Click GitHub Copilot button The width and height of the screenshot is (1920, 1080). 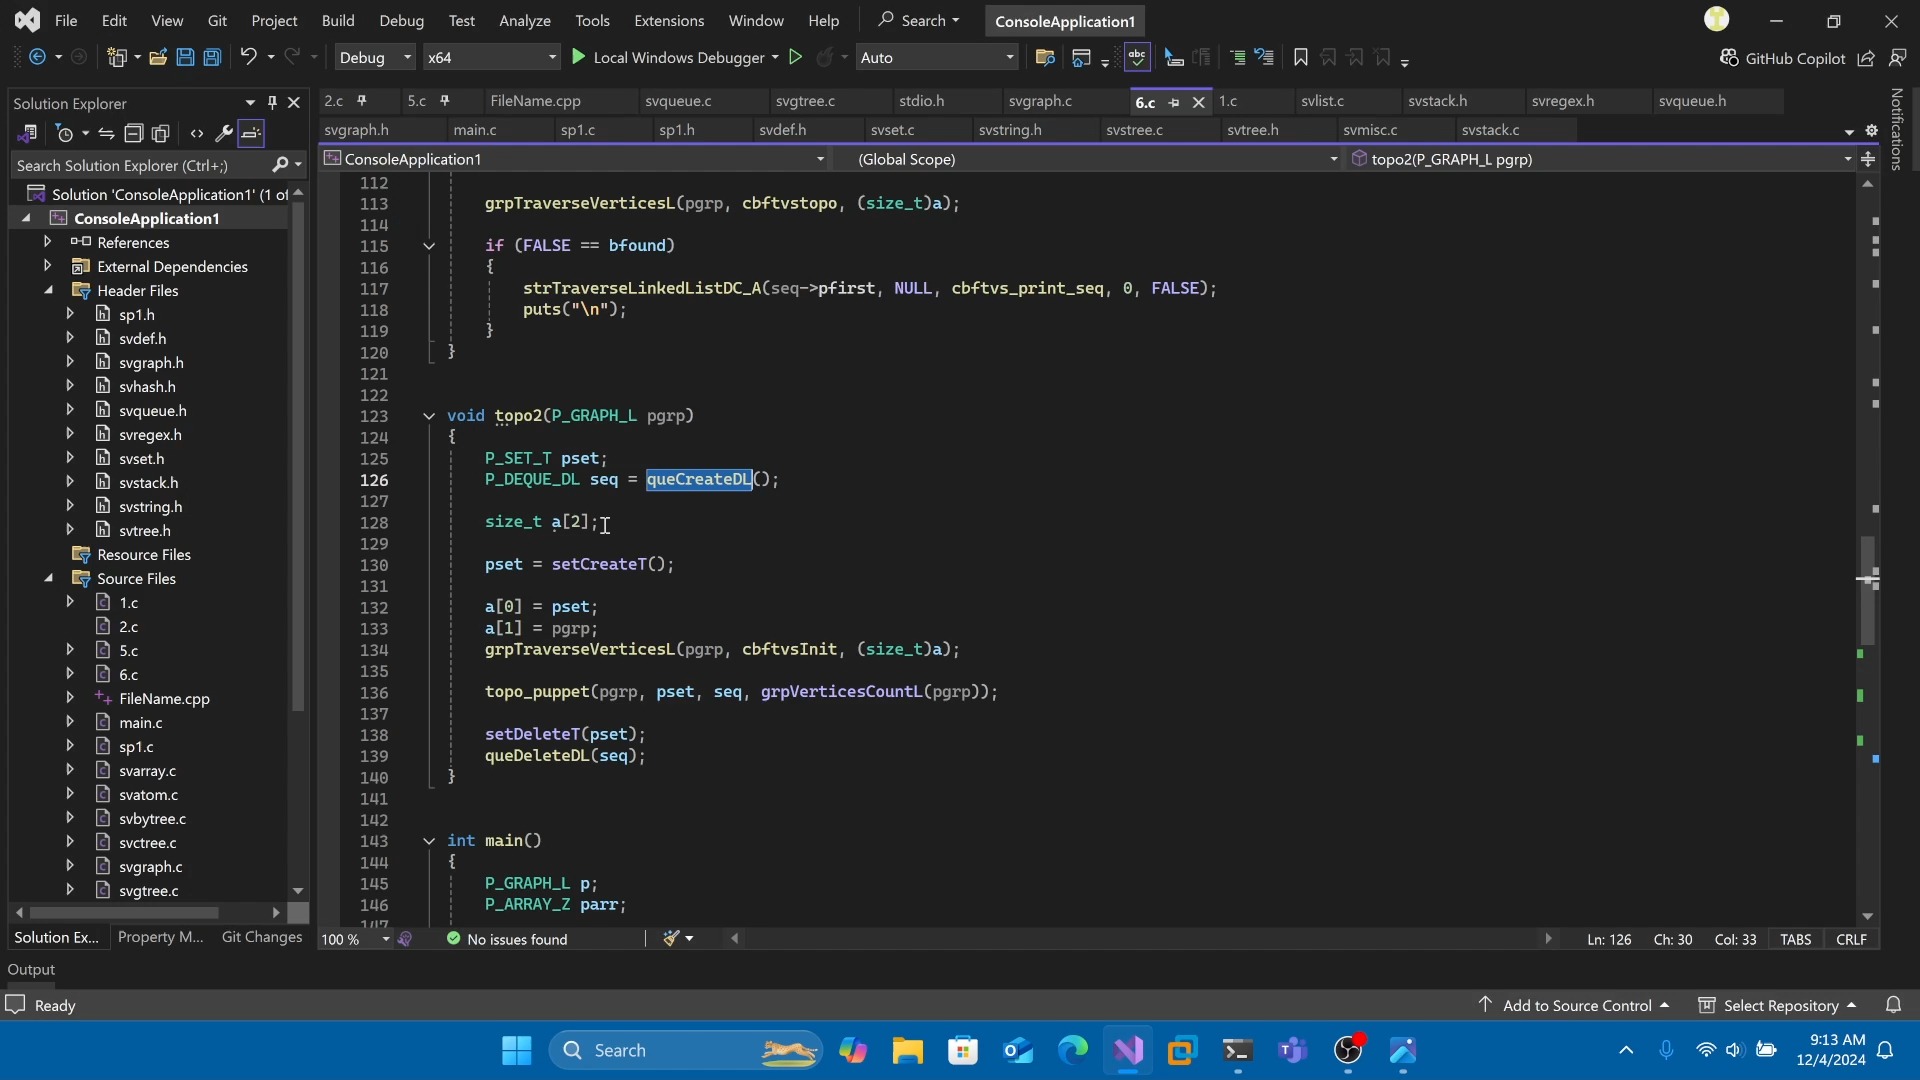point(1783,58)
